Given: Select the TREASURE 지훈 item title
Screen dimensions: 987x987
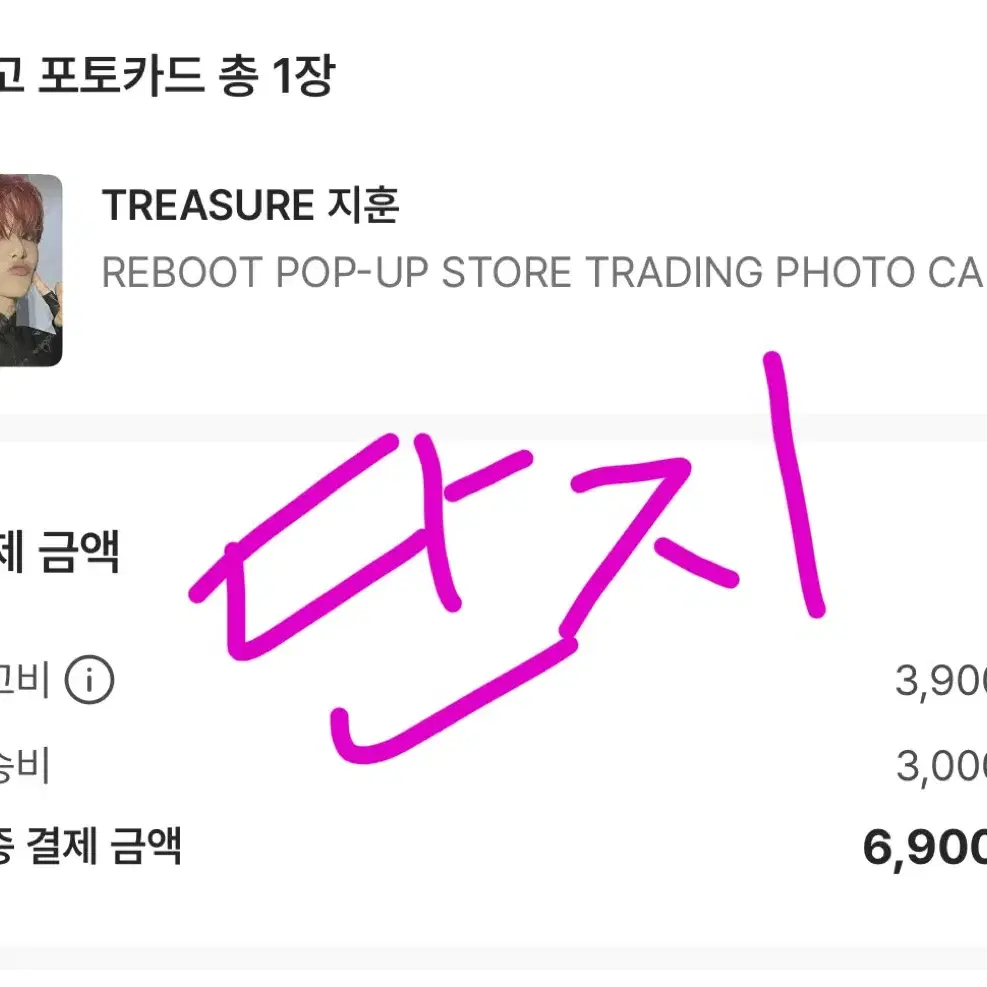Looking at the screenshot, I should coord(251,205).
